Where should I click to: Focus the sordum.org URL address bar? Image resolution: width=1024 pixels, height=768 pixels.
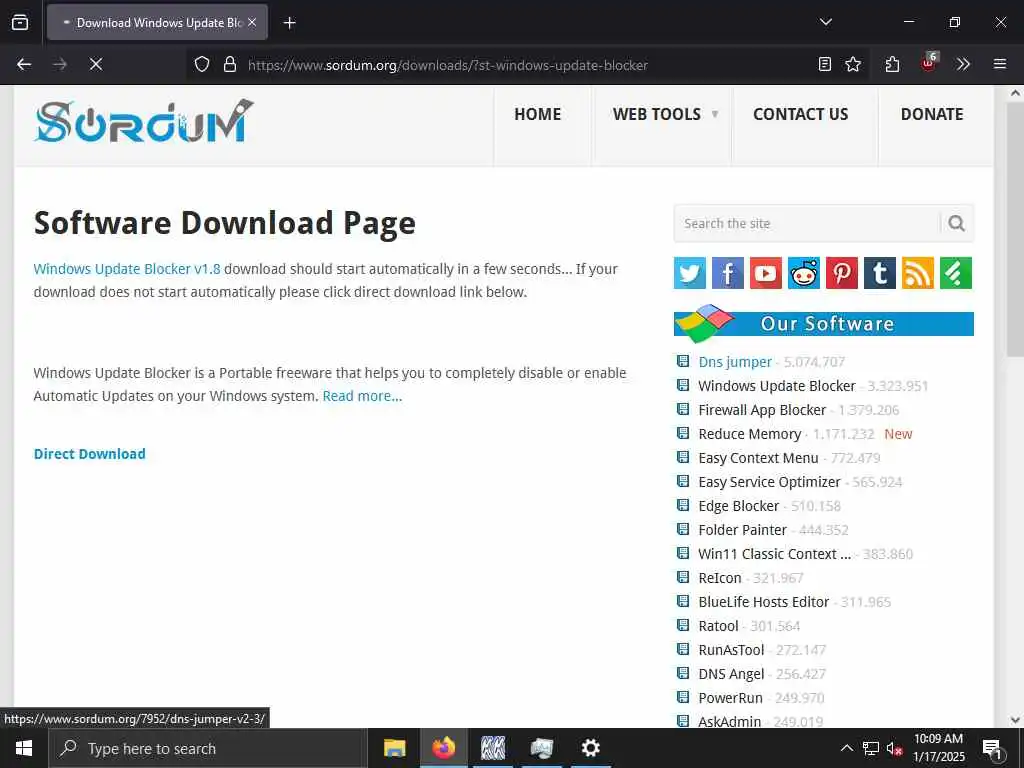(447, 65)
